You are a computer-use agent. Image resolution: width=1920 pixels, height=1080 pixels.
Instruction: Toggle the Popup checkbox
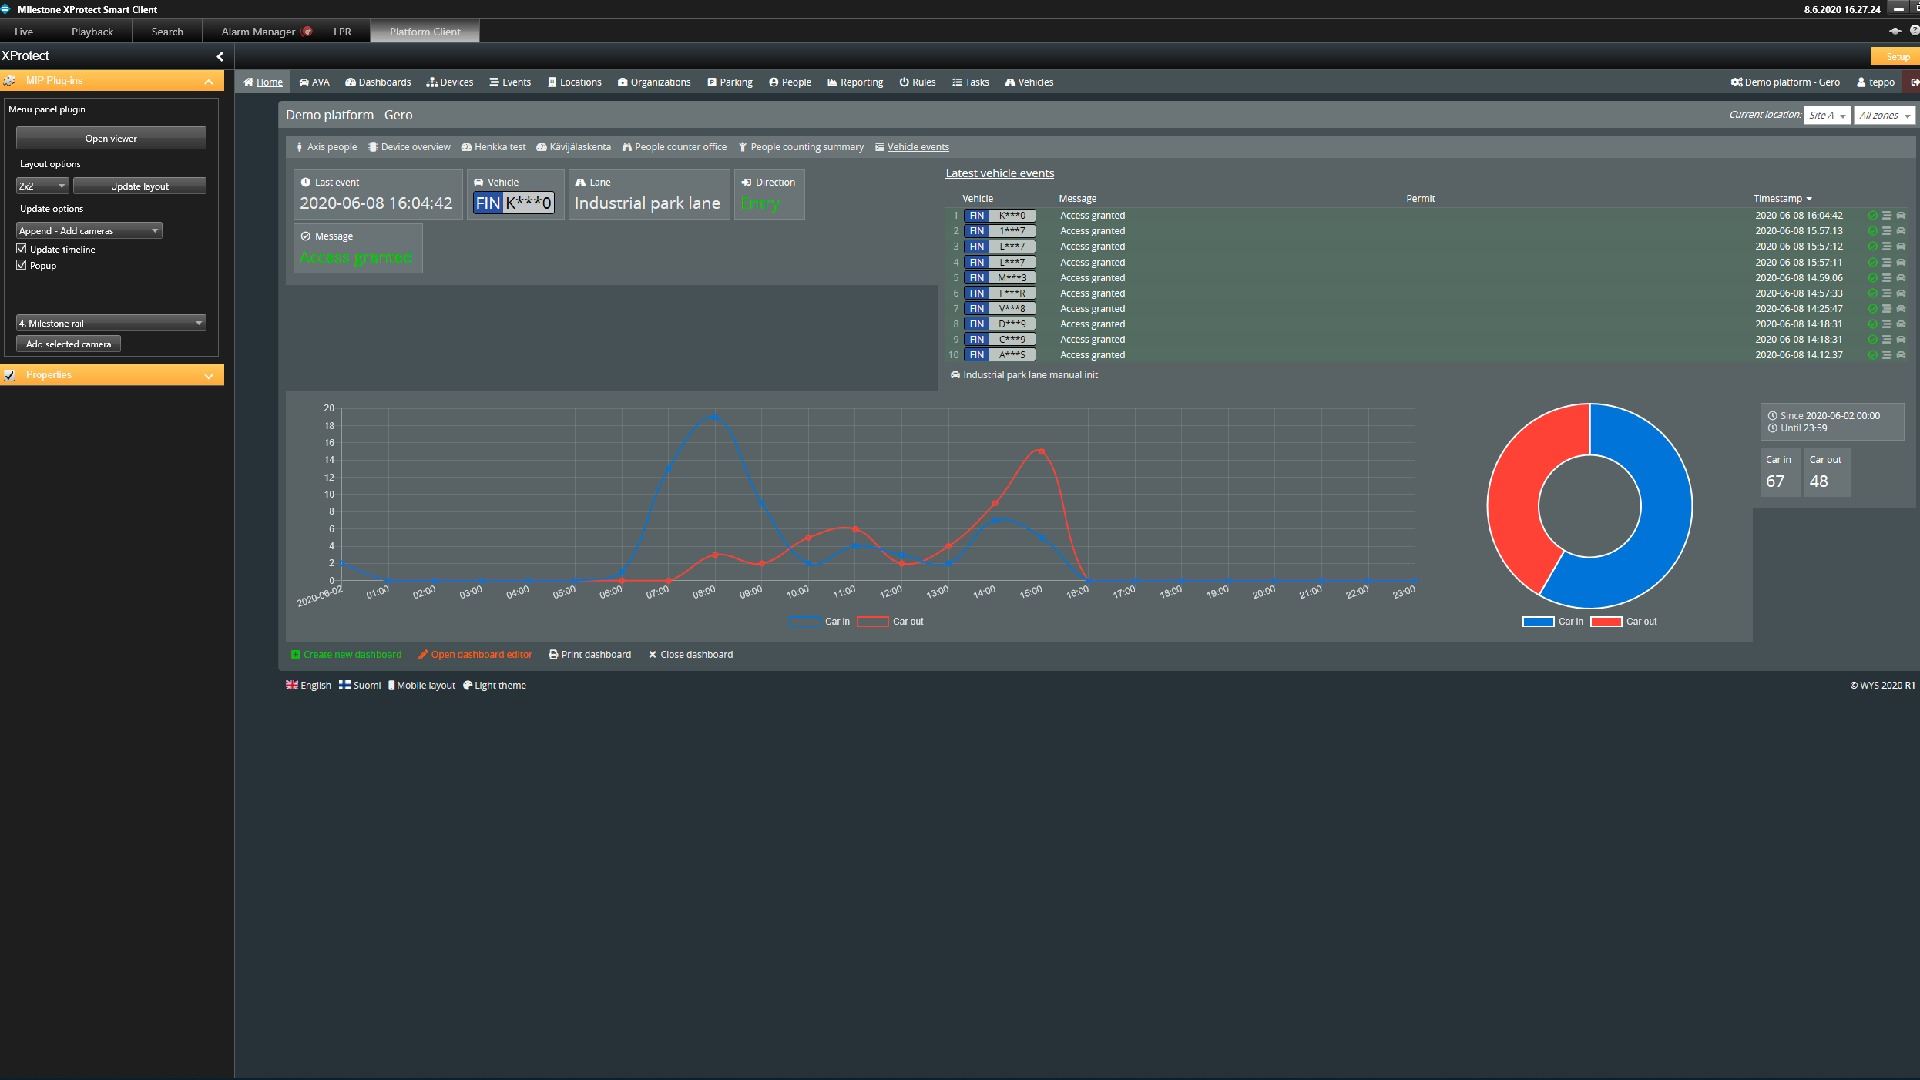click(x=21, y=265)
